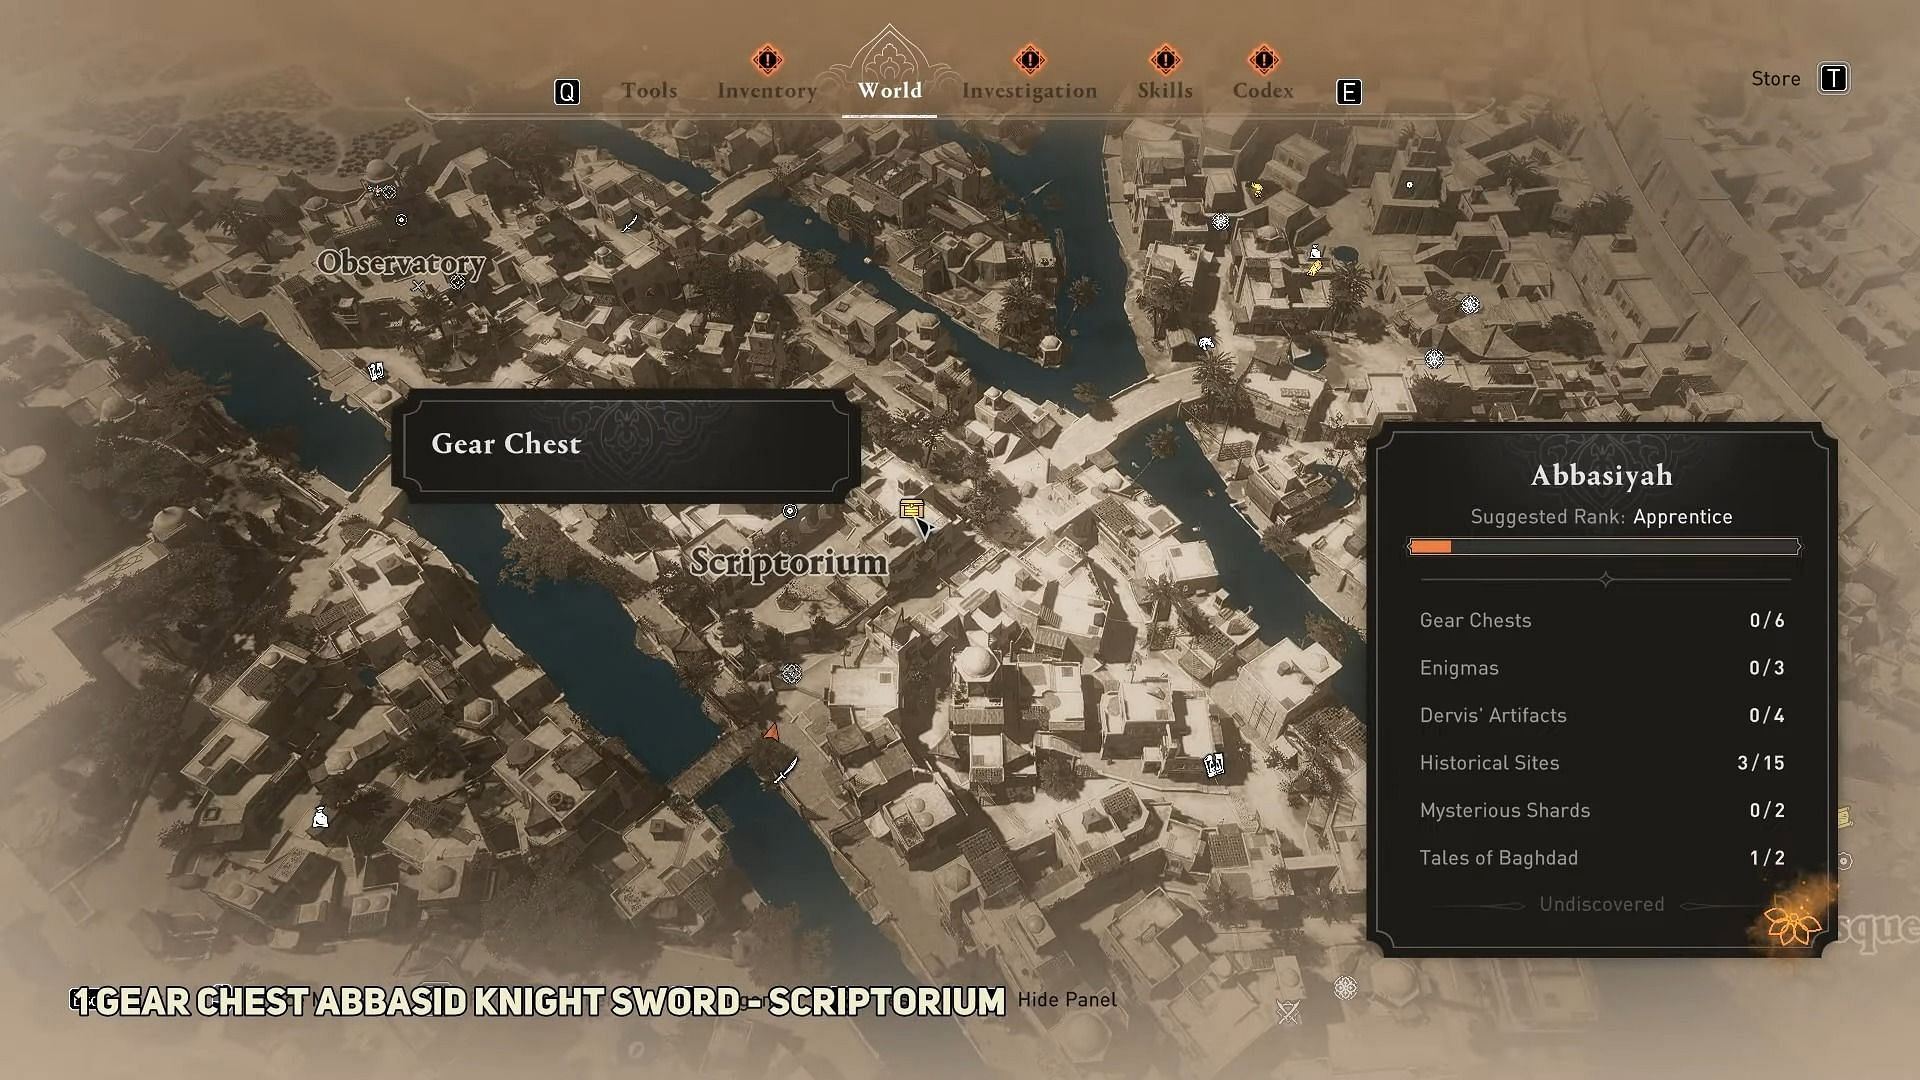
Task: Select the Investigation menu tab
Action: pos(1029,91)
